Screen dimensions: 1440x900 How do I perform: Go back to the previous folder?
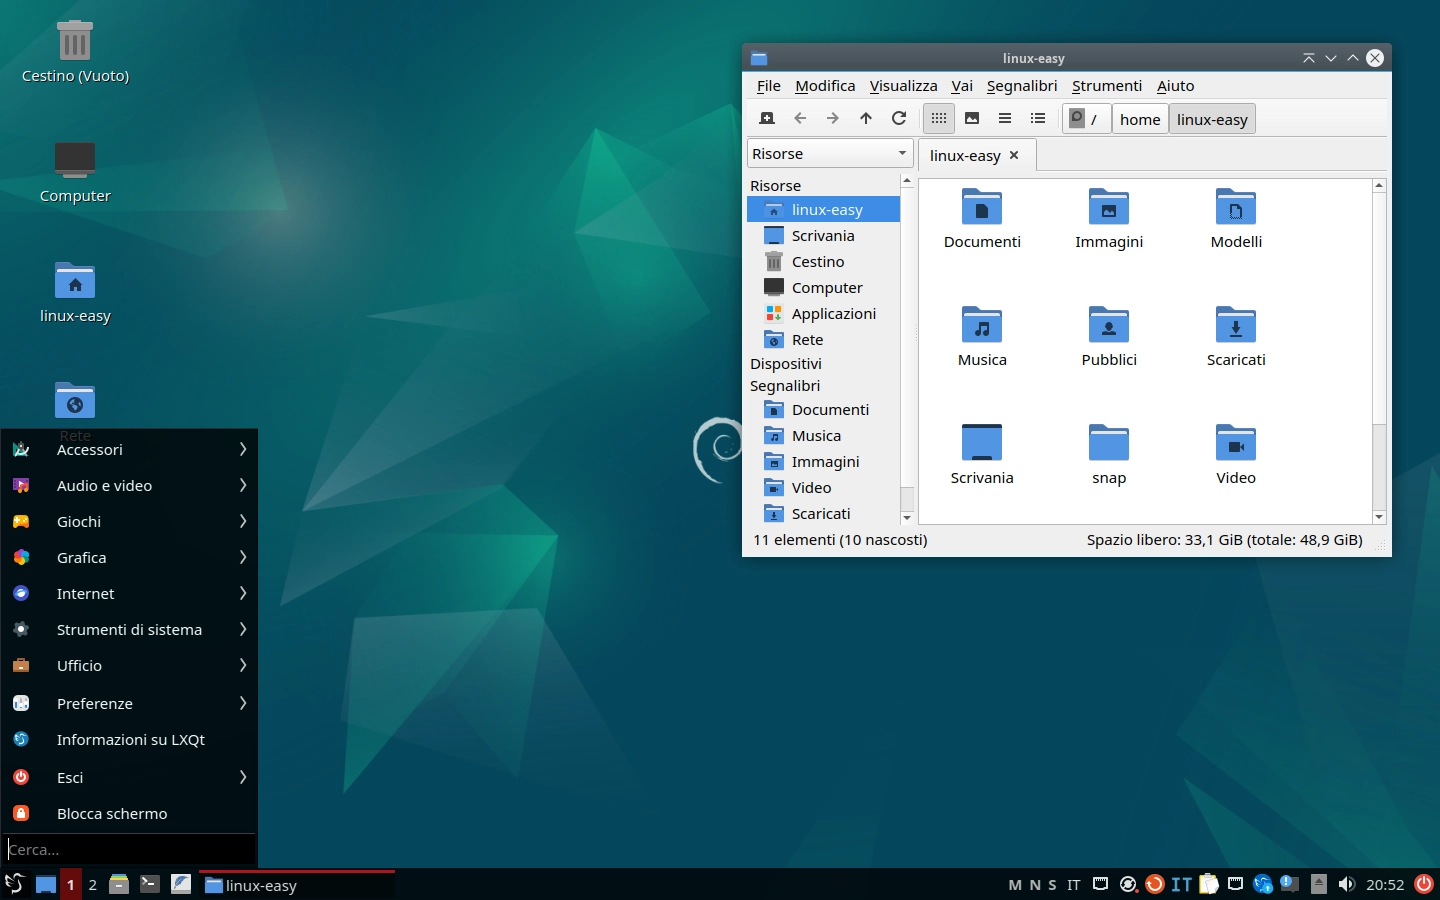[800, 118]
